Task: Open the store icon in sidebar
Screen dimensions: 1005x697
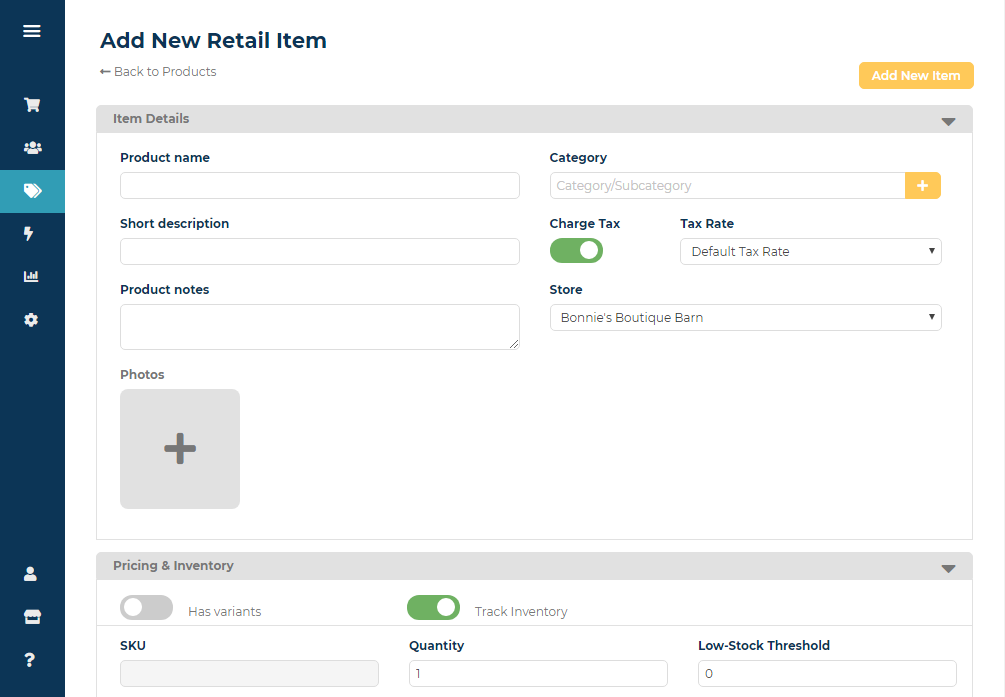Action: click(31, 617)
